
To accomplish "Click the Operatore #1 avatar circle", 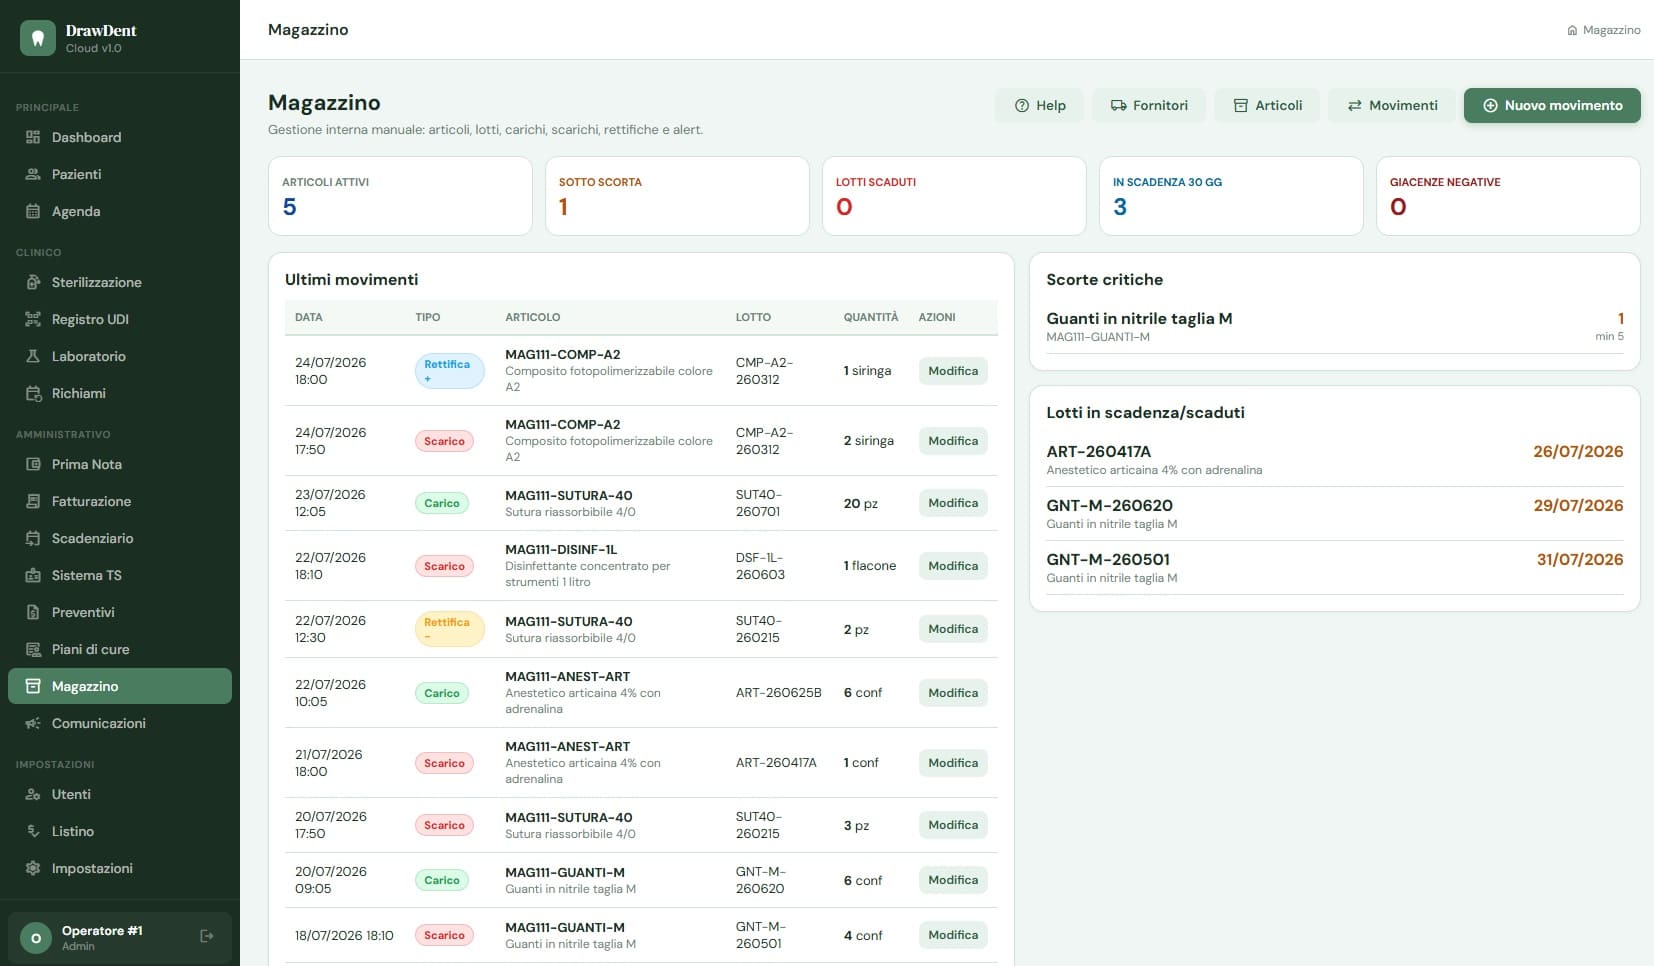I will pos(36,938).
